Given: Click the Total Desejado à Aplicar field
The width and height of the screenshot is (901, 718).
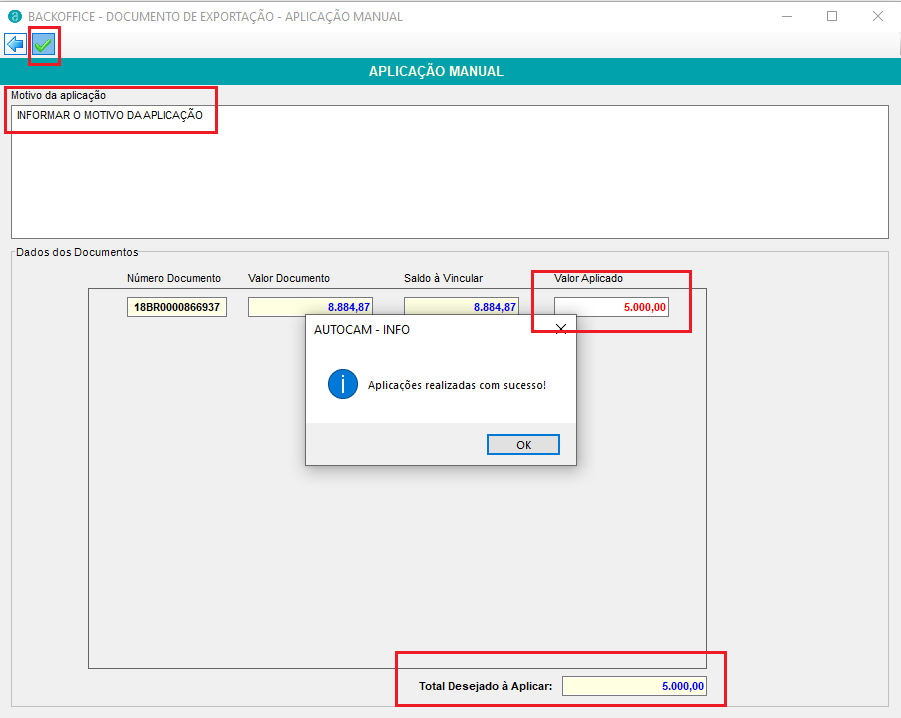Looking at the screenshot, I should (x=635, y=686).
